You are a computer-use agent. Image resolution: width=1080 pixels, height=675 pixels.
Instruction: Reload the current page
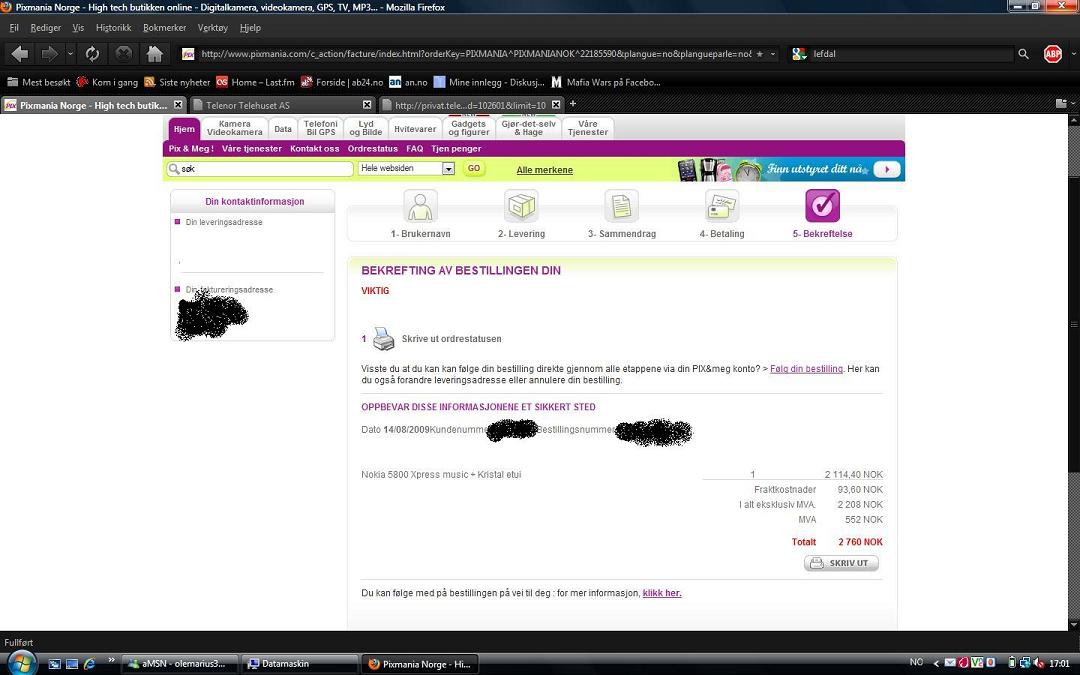tap(92, 54)
